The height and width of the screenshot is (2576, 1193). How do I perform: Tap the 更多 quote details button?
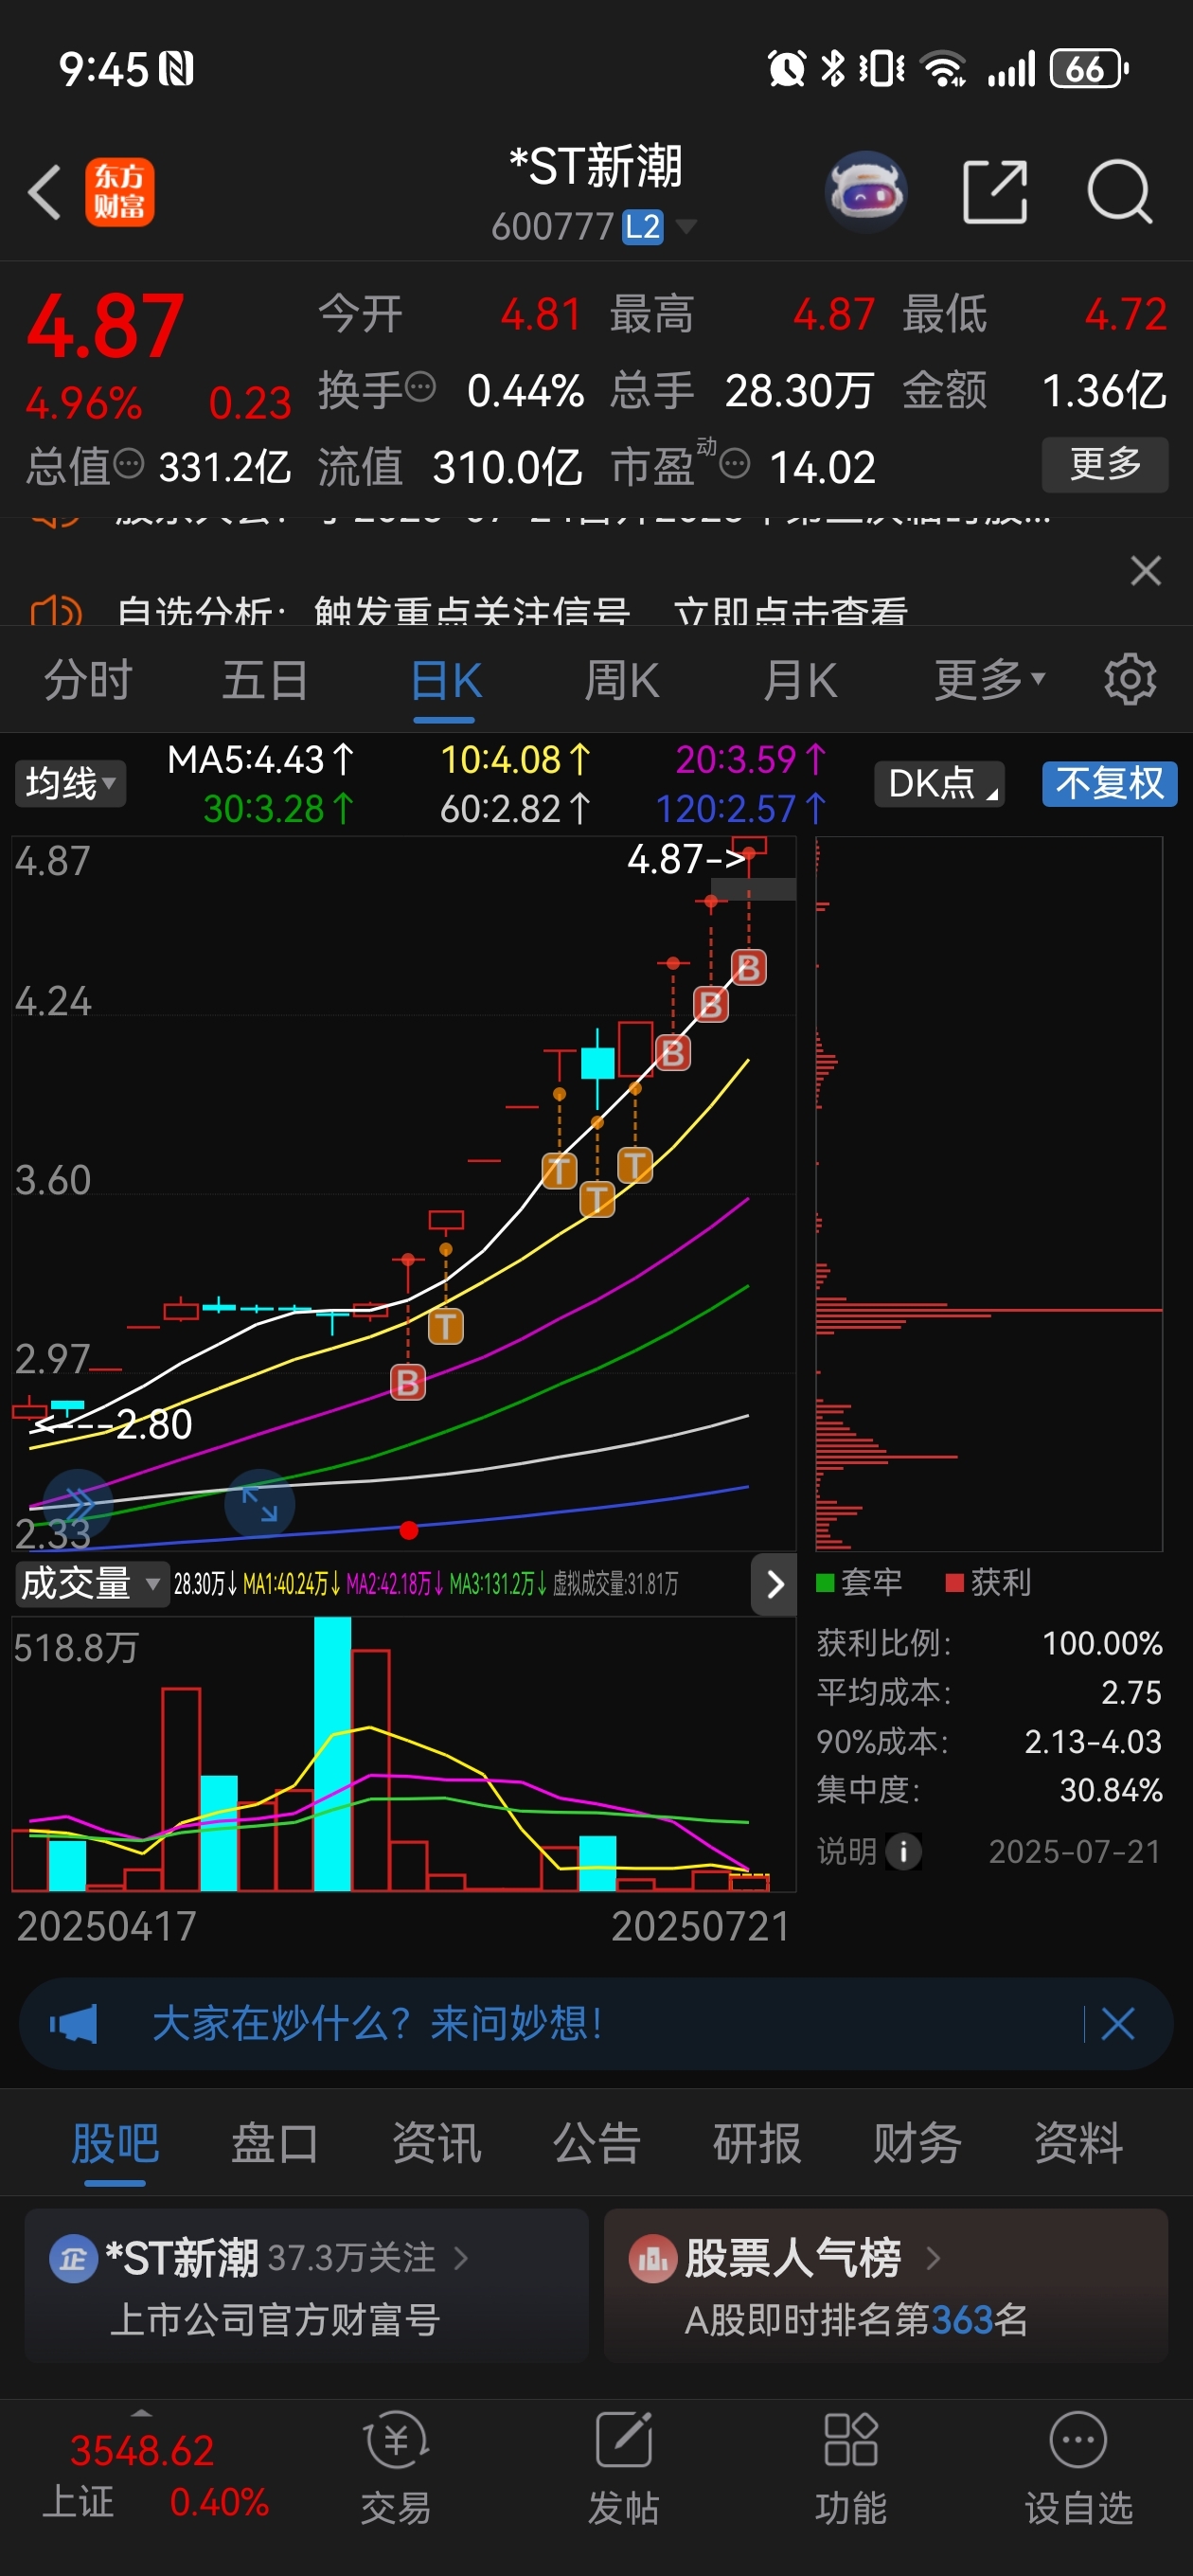1105,464
